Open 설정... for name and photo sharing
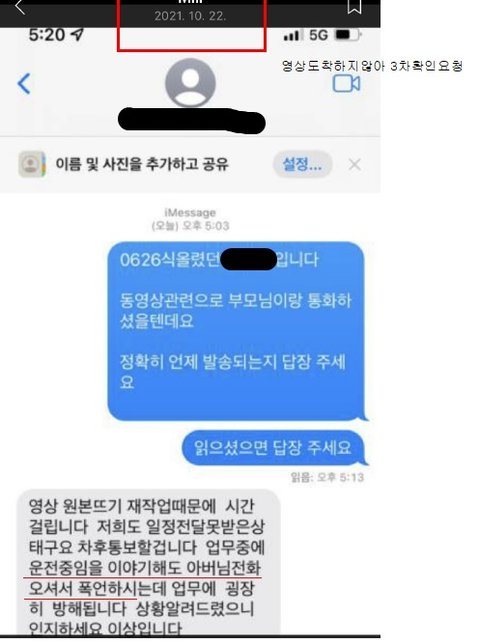This screenshot has width=480, height=644. 302,165
